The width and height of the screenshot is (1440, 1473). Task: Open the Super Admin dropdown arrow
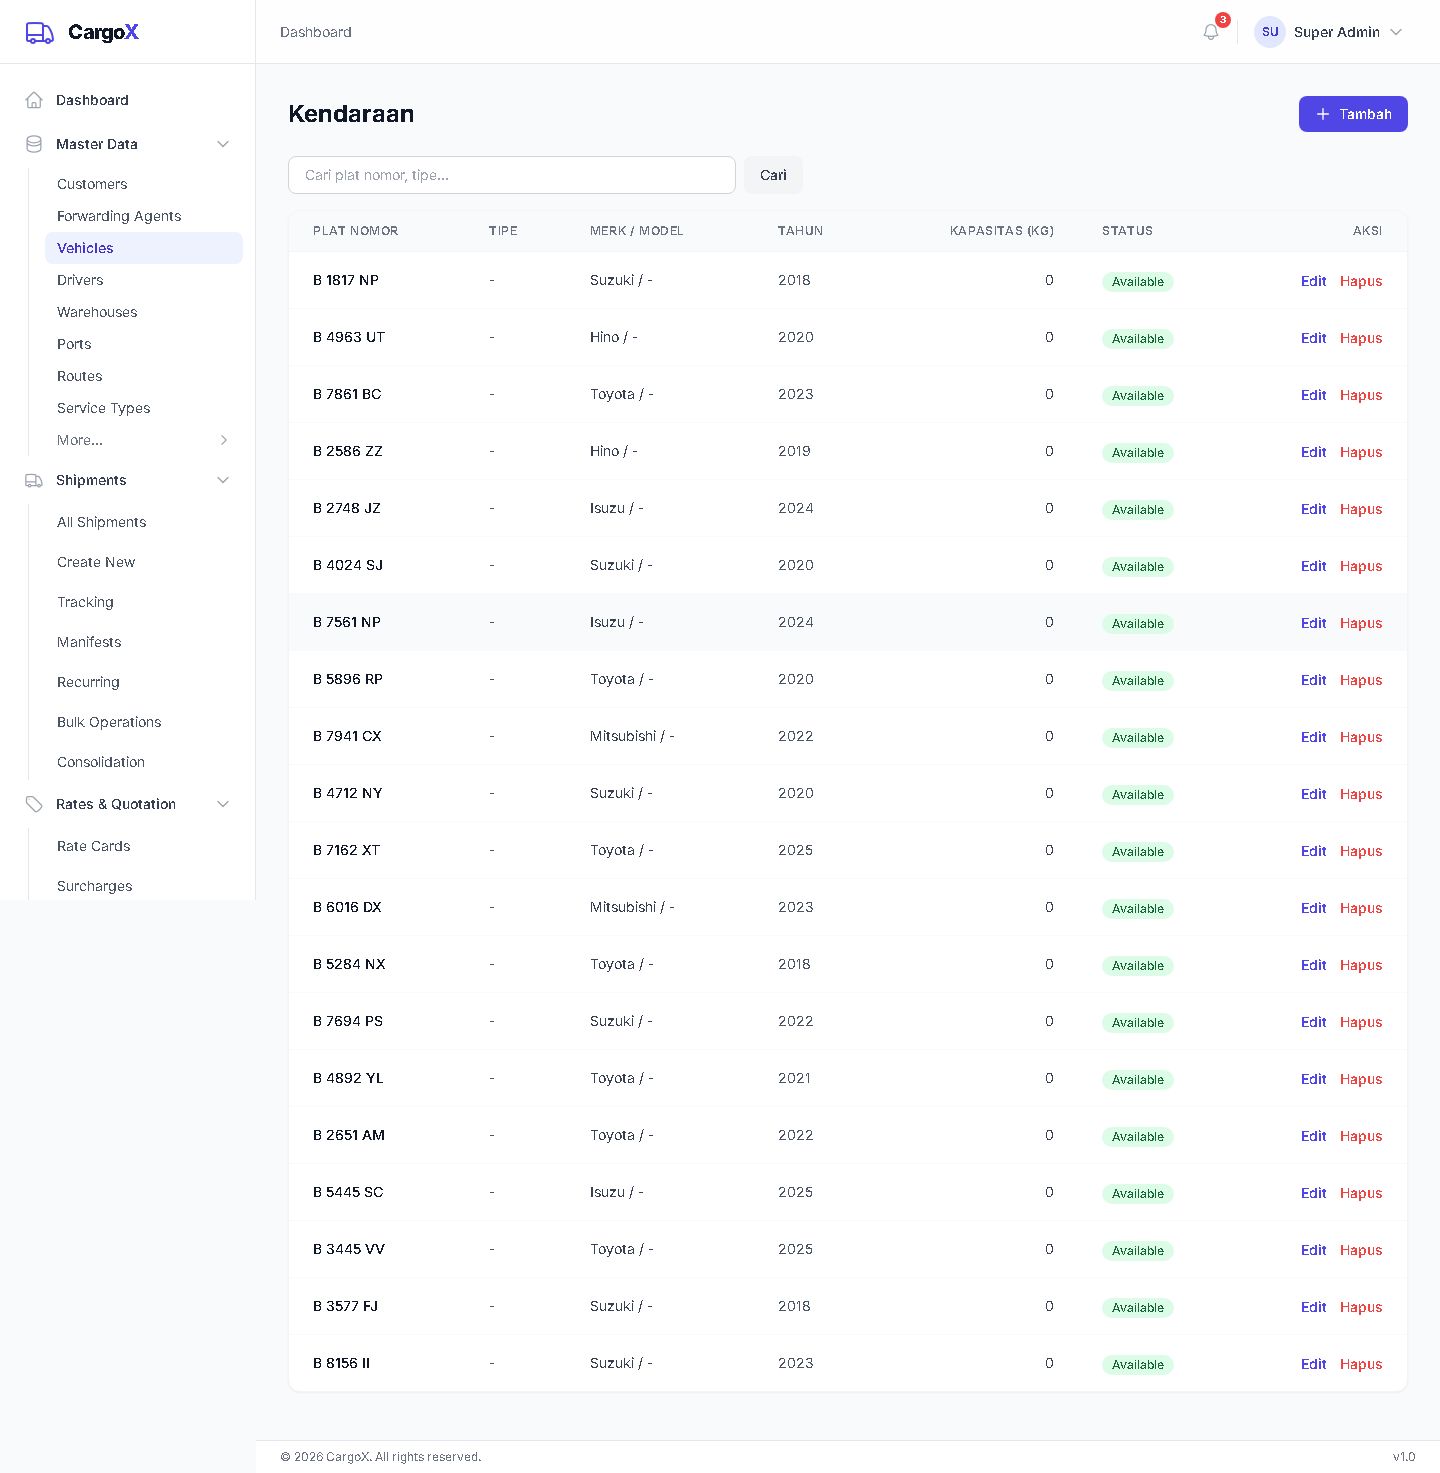(1396, 32)
